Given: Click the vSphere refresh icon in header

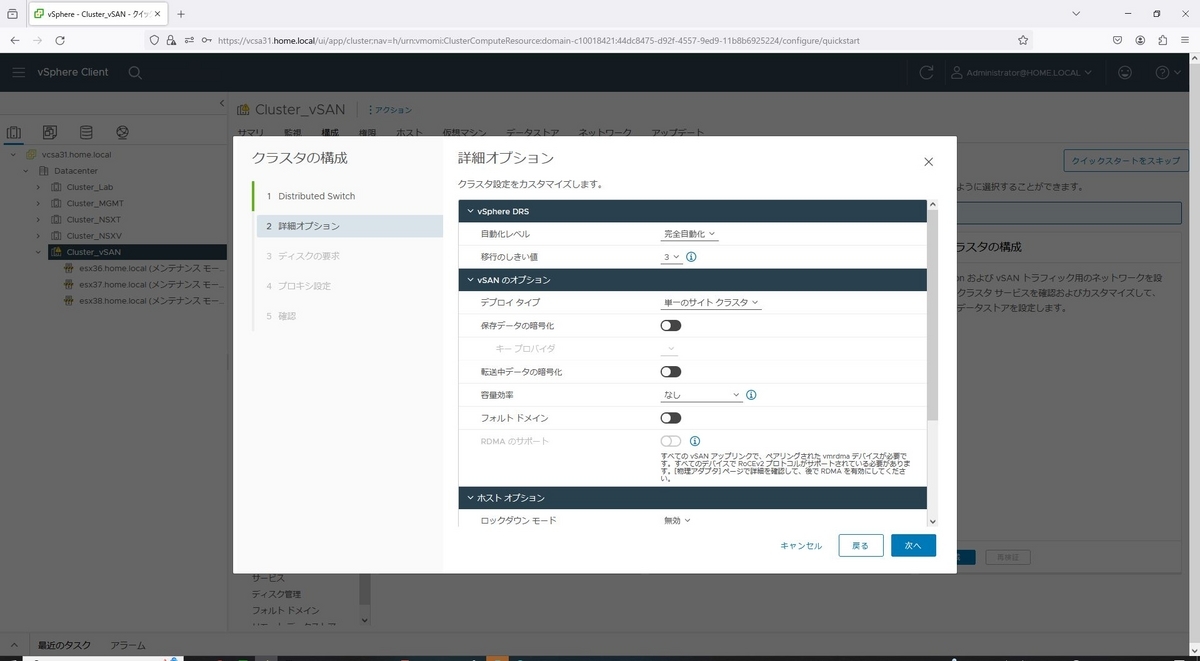Looking at the screenshot, I should 927,72.
